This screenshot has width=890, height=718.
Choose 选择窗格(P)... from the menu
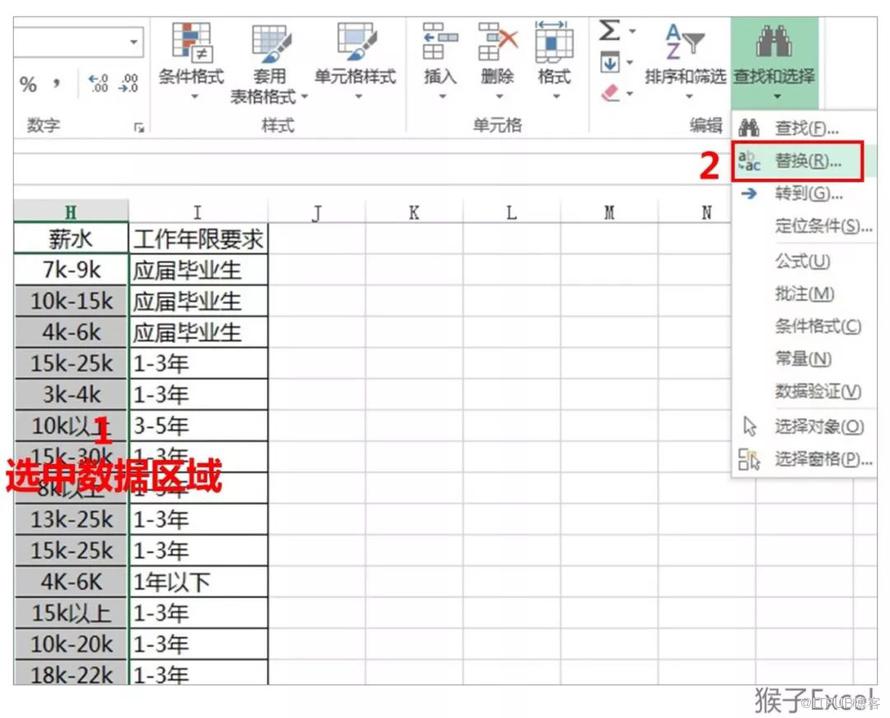click(x=803, y=459)
